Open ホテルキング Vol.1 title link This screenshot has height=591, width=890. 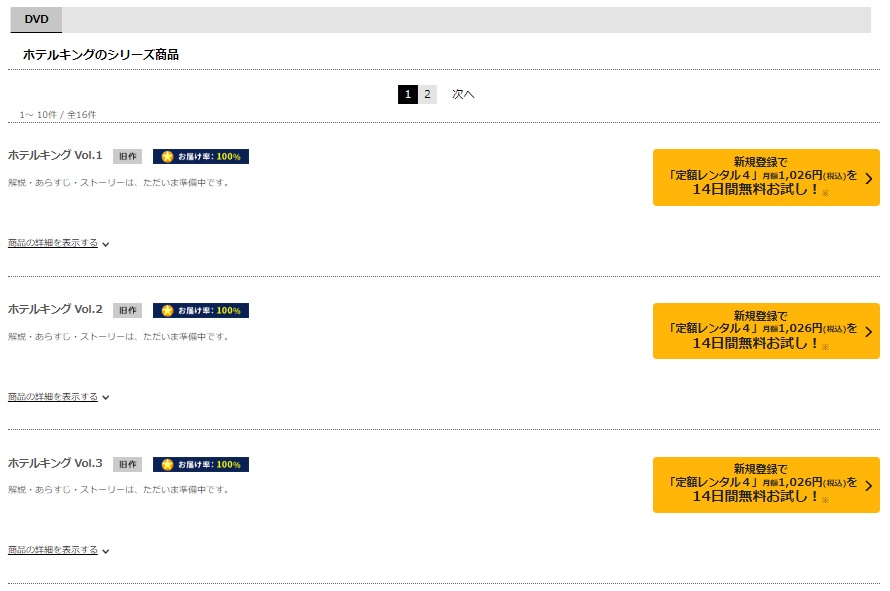coord(55,155)
